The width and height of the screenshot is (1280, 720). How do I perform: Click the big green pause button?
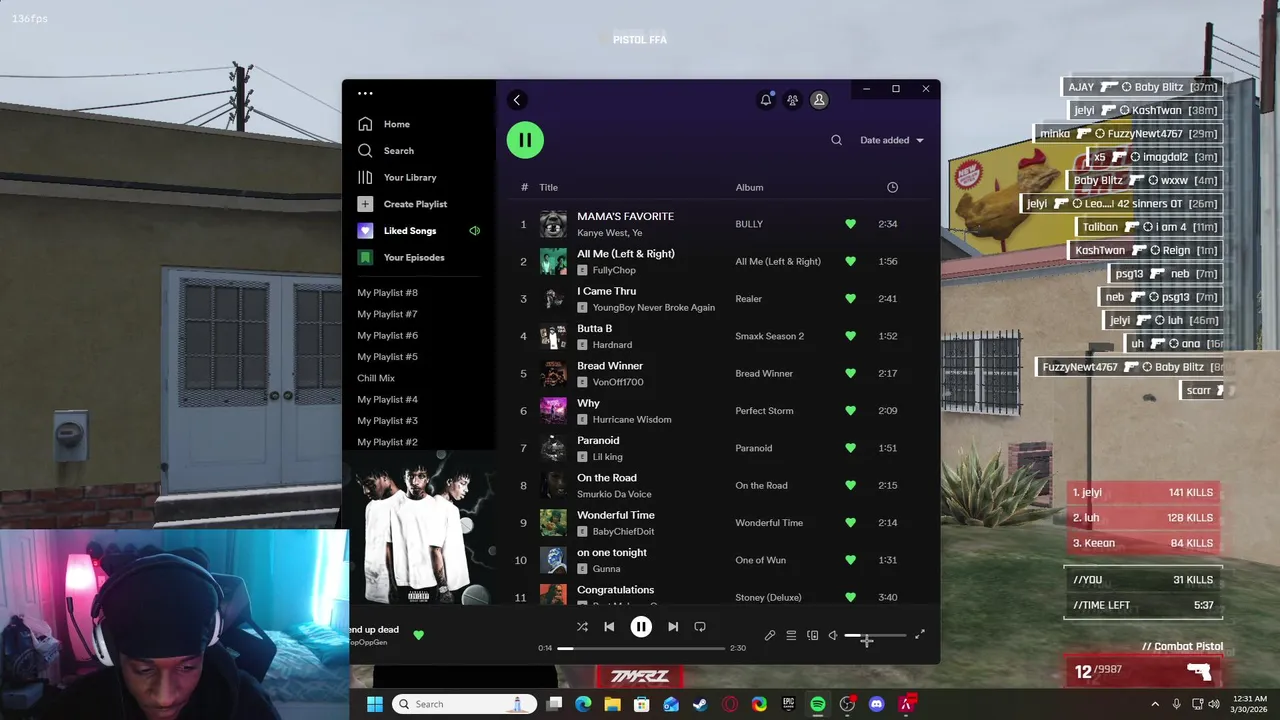(525, 140)
